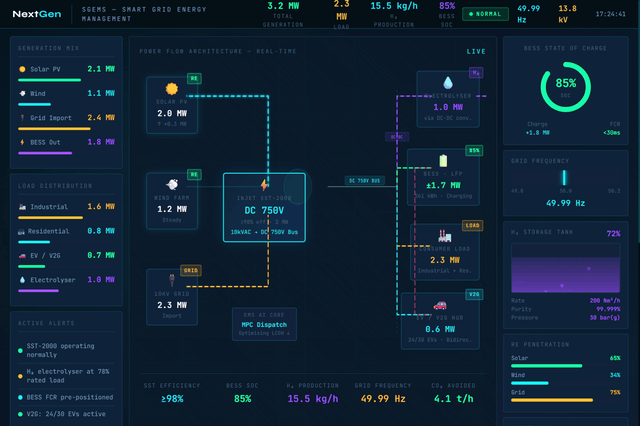
Task: Click the 15.5 kg/h H₂ production header value
Action: tap(393, 6)
